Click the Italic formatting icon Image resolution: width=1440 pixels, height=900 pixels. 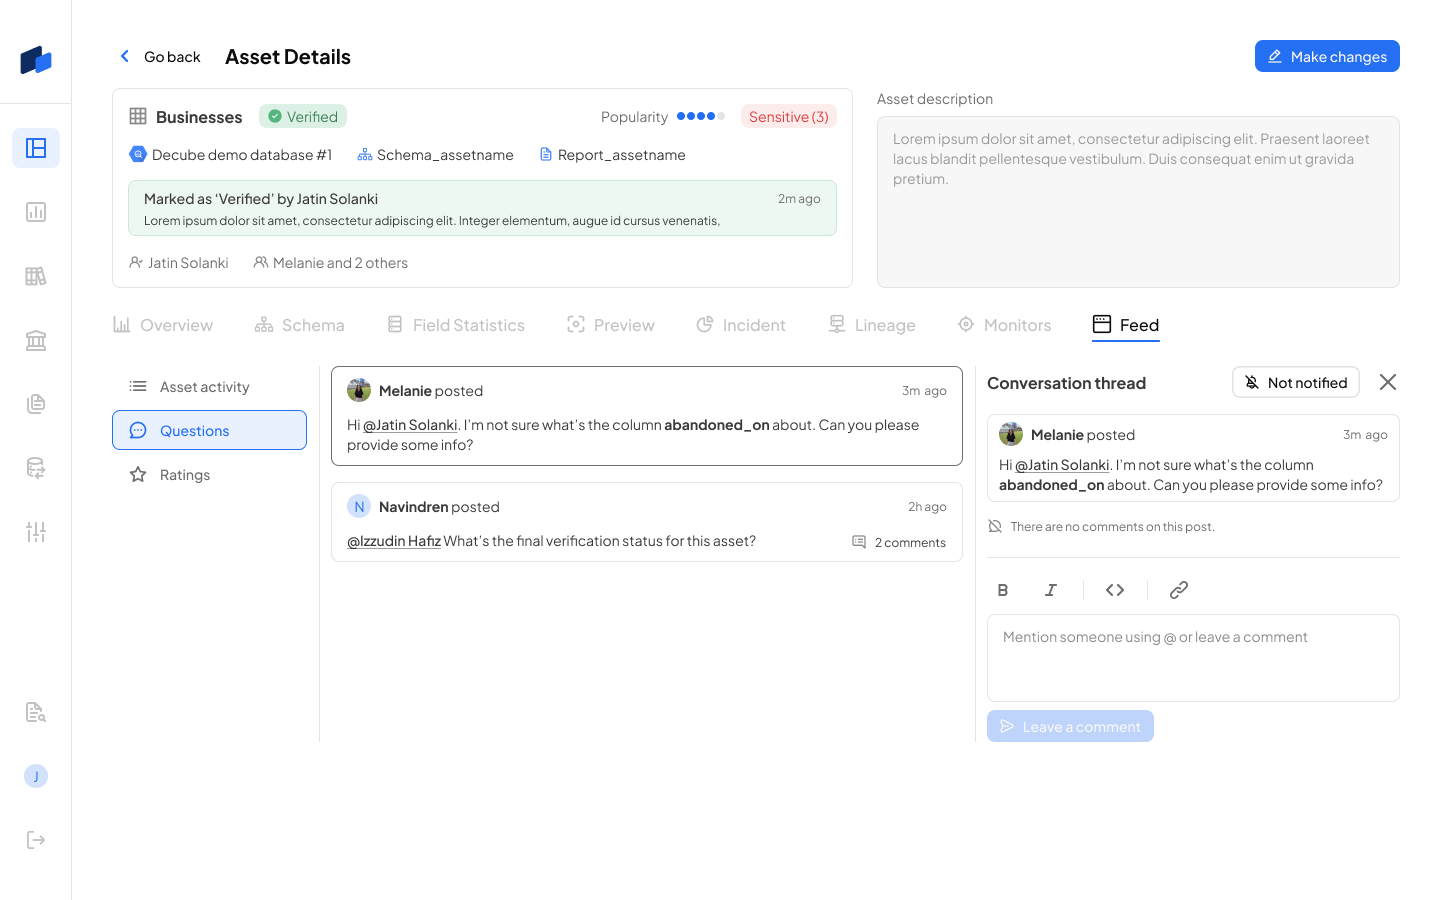click(x=1051, y=590)
